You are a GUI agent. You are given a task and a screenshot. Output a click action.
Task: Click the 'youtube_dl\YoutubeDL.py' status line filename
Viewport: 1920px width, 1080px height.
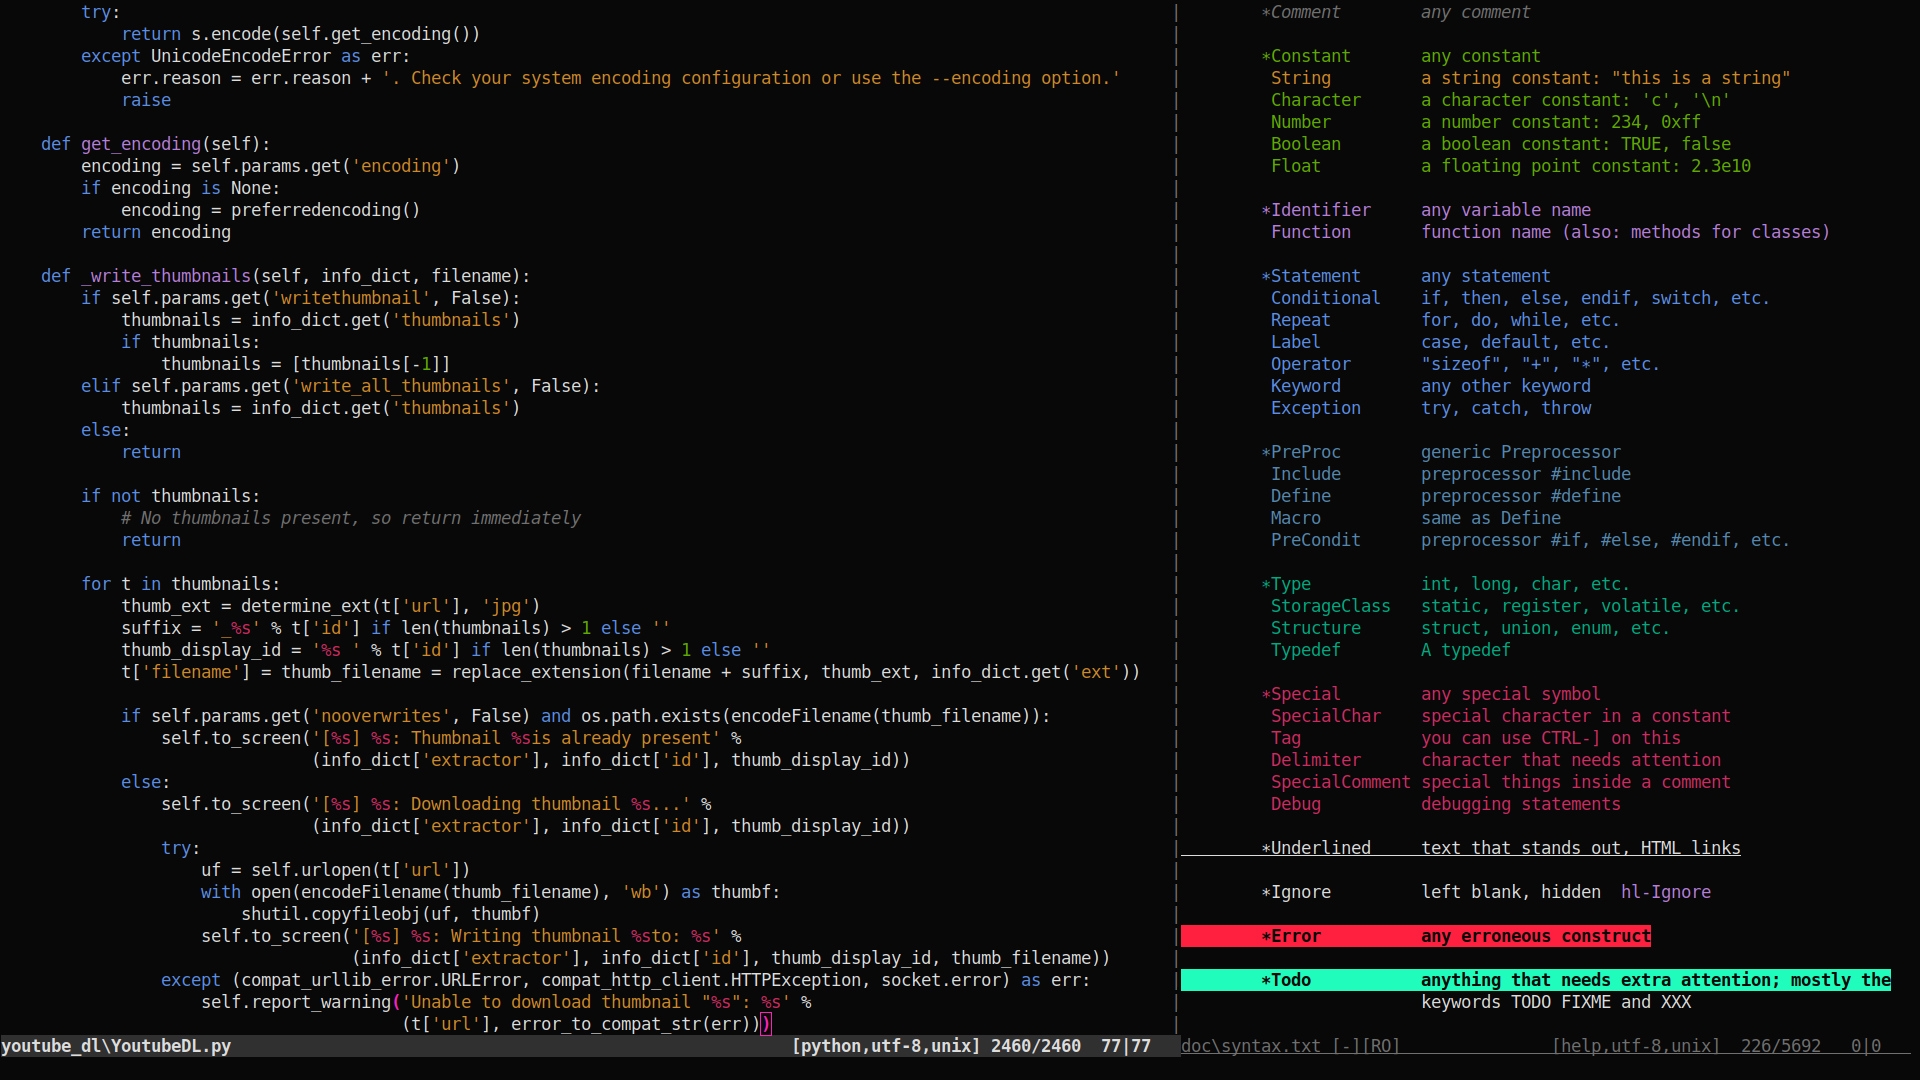tap(116, 1046)
